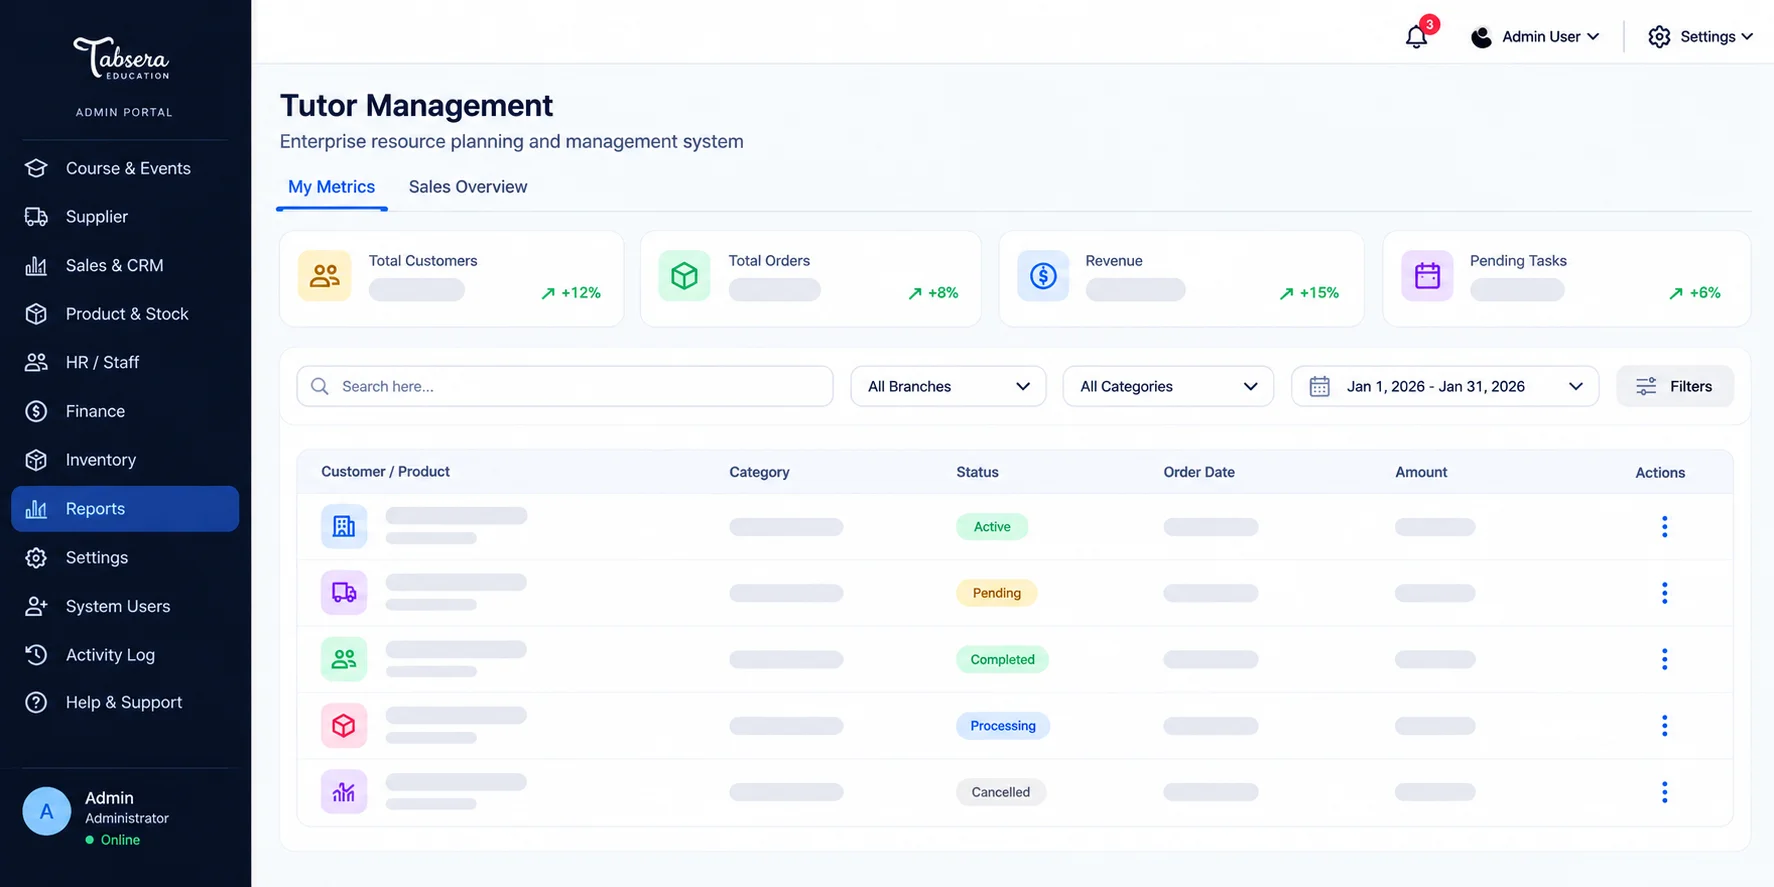Expand the All Branches dropdown
Image resolution: width=1774 pixels, height=887 pixels.
pos(948,386)
